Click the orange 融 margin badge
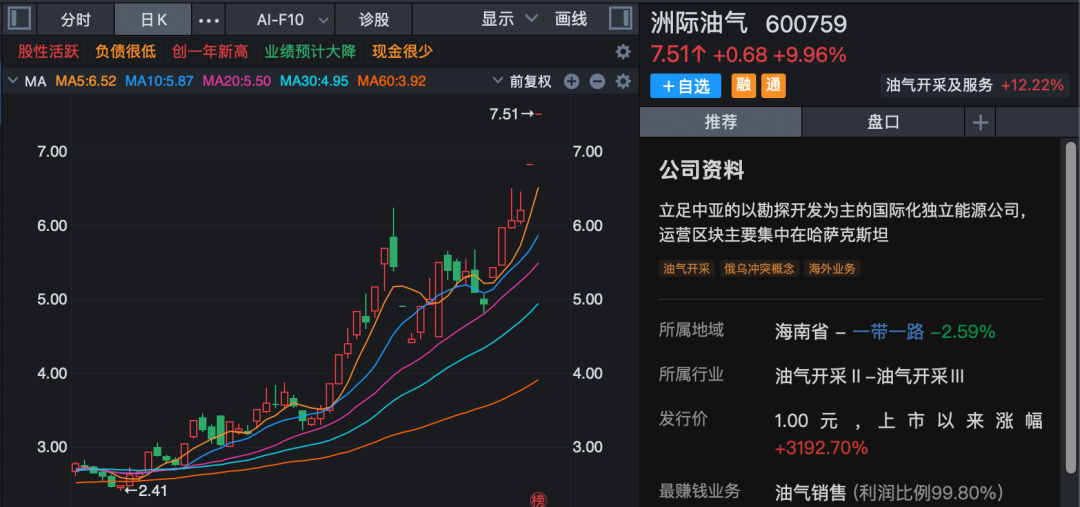This screenshot has width=1080, height=507. tap(744, 86)
